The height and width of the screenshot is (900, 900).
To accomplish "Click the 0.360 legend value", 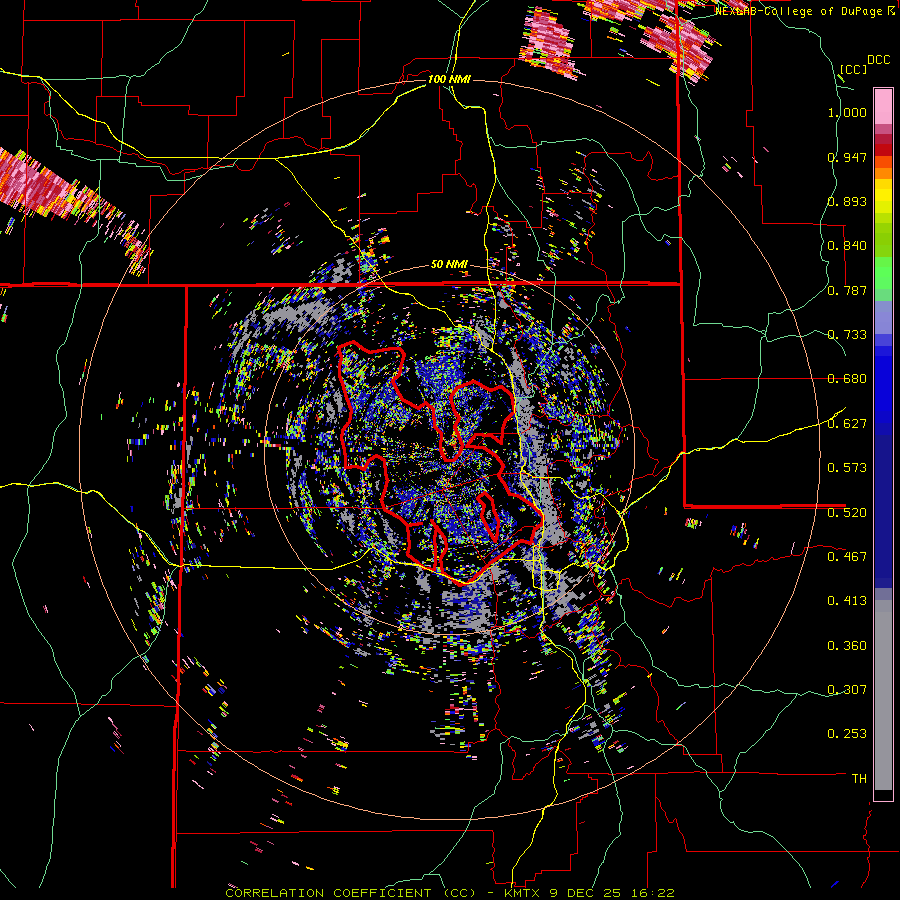I will (x=847, y=646).
